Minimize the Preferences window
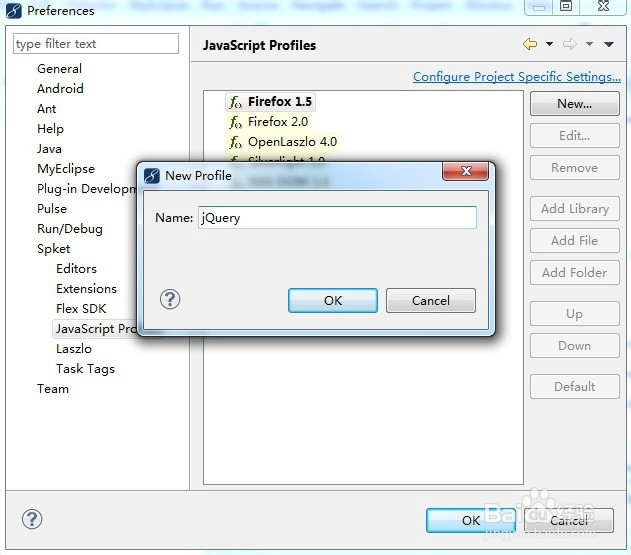 point(539,7)
